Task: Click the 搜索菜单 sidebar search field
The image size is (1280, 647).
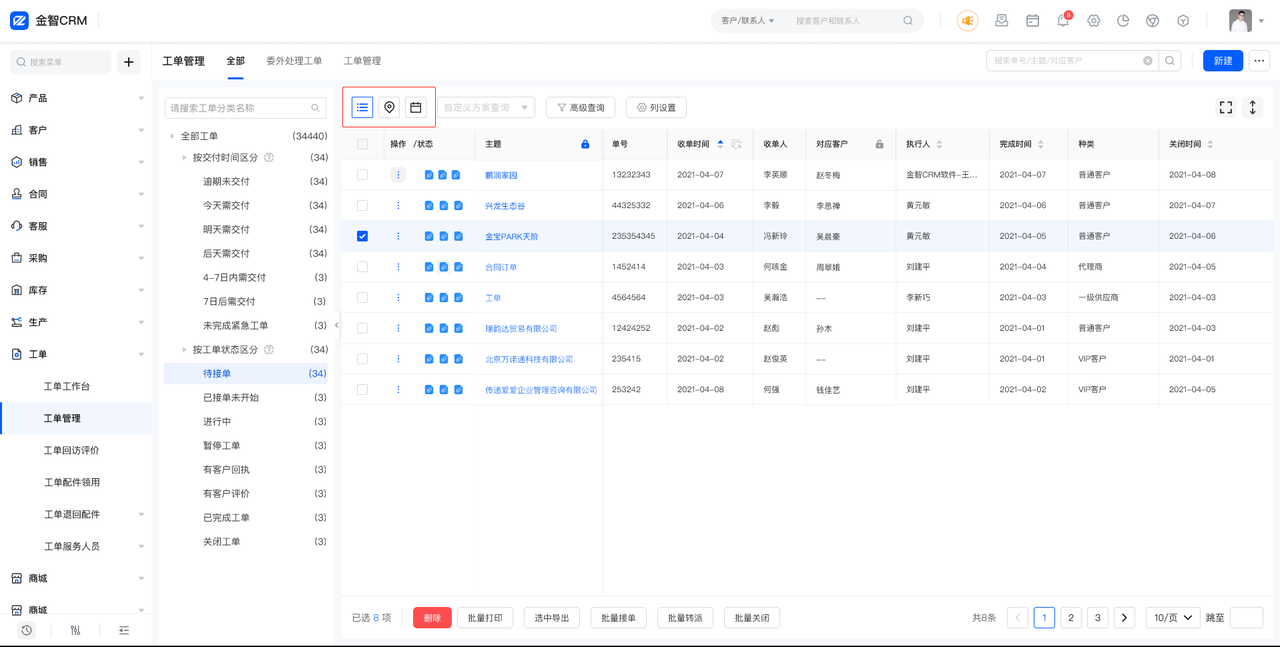Action: (x=60, y=62)
